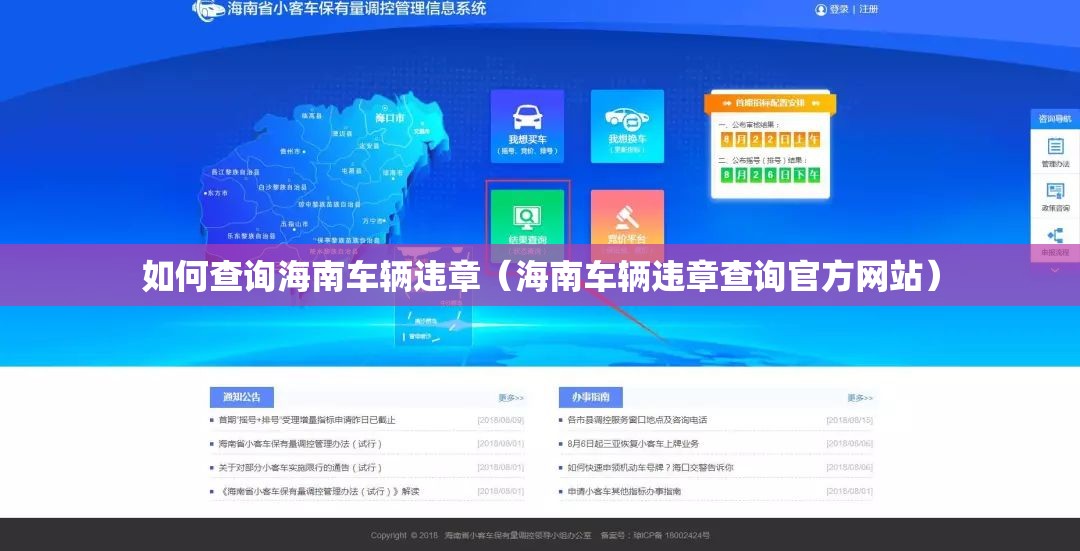Open 管理办法 in the sidebar
Viewport: 1080px width, 551px height.
click(1055, 153)
